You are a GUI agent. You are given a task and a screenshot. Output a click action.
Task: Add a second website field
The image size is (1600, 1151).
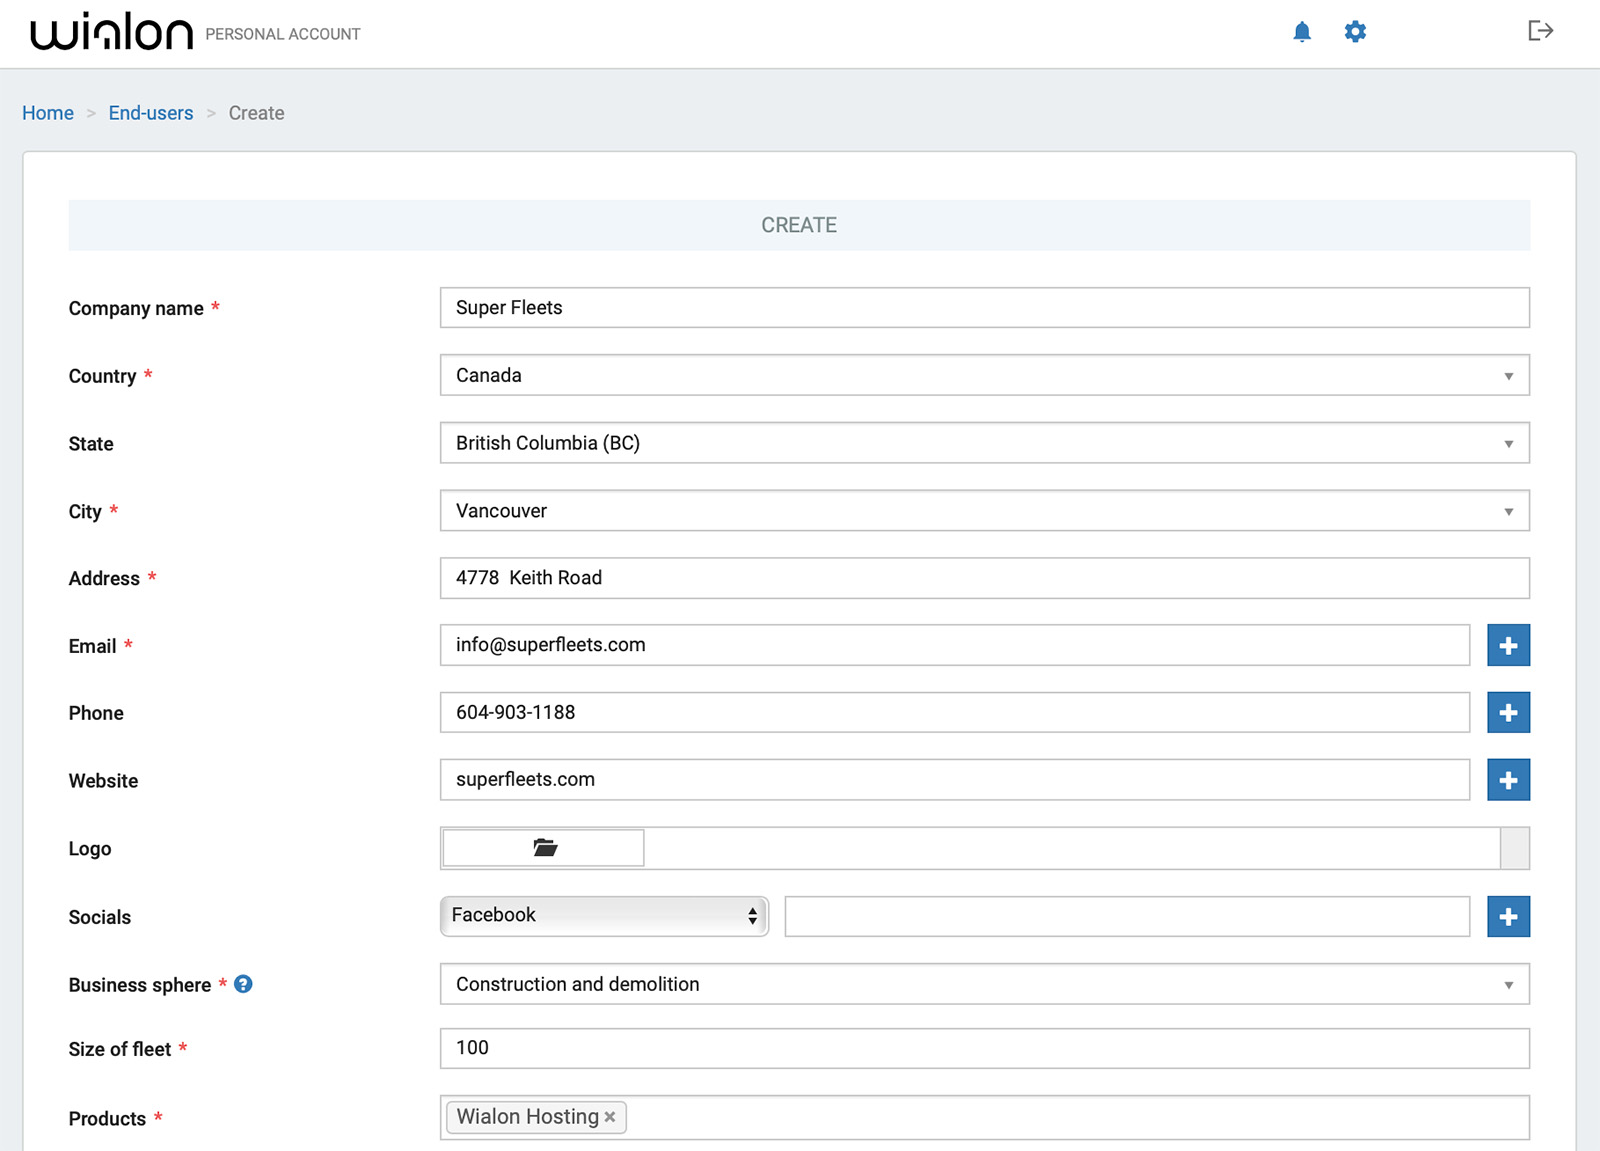tap(1508, 780)
